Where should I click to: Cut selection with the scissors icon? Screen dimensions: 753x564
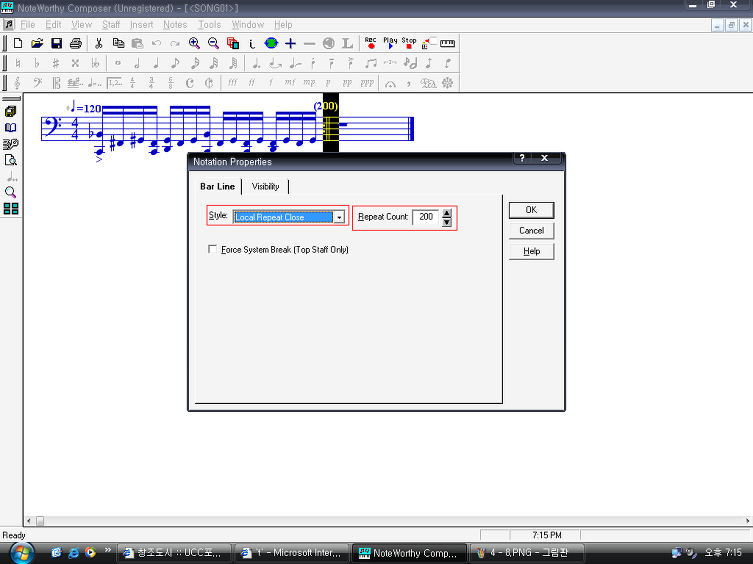pos(98,43)
